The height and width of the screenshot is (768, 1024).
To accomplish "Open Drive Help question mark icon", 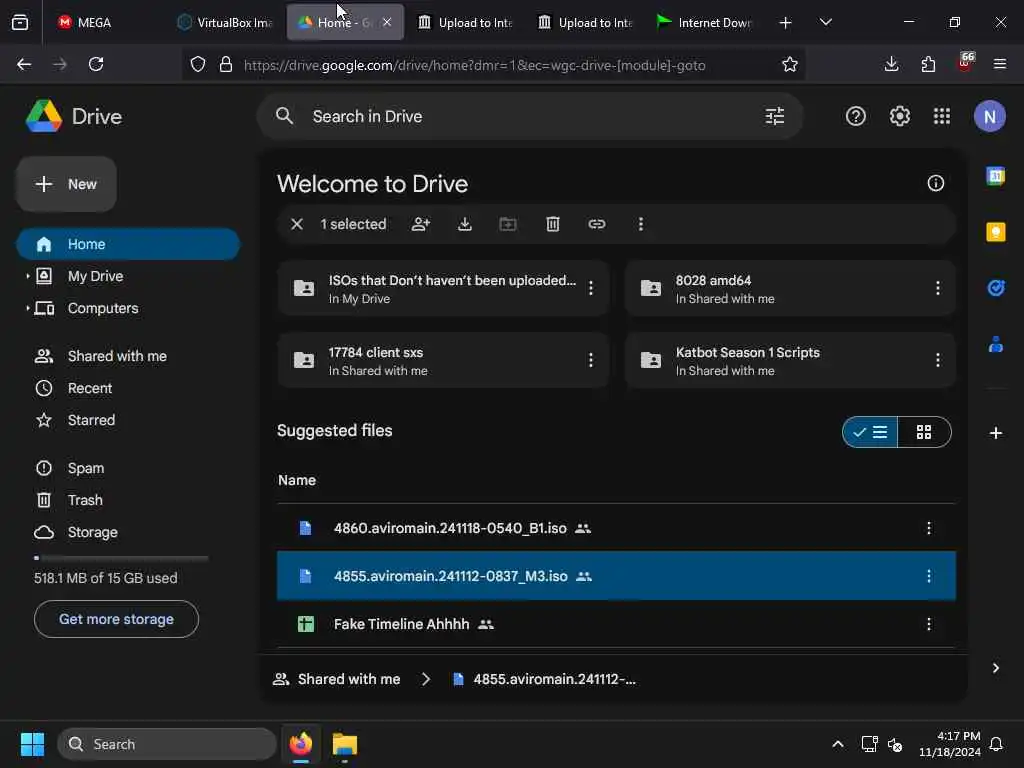I will tap(856, 116).
